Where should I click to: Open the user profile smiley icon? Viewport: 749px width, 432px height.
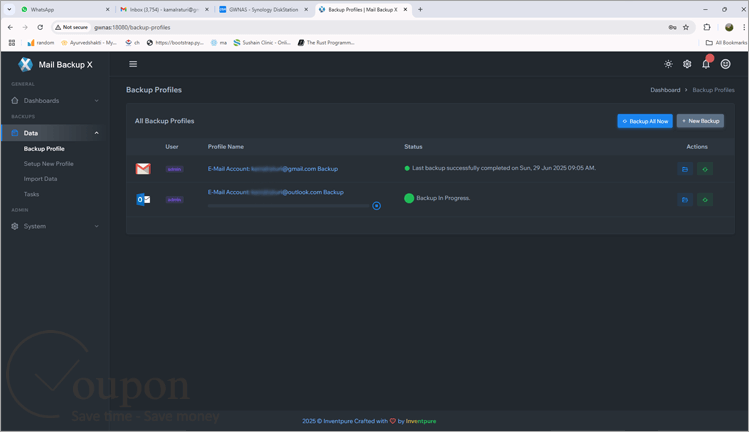coord(725,64)
